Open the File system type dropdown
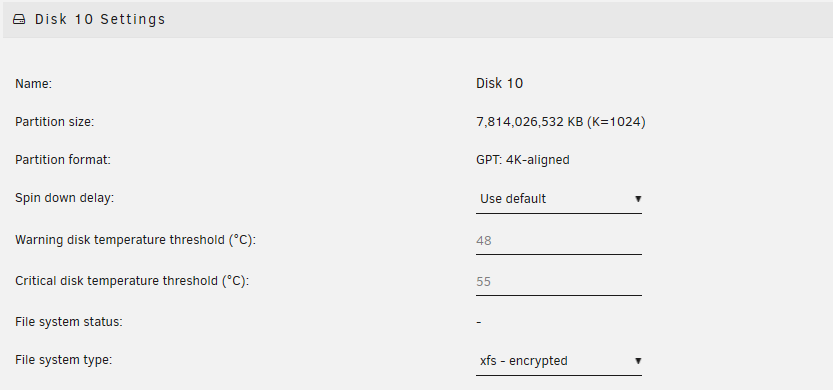 pos(559,361)
